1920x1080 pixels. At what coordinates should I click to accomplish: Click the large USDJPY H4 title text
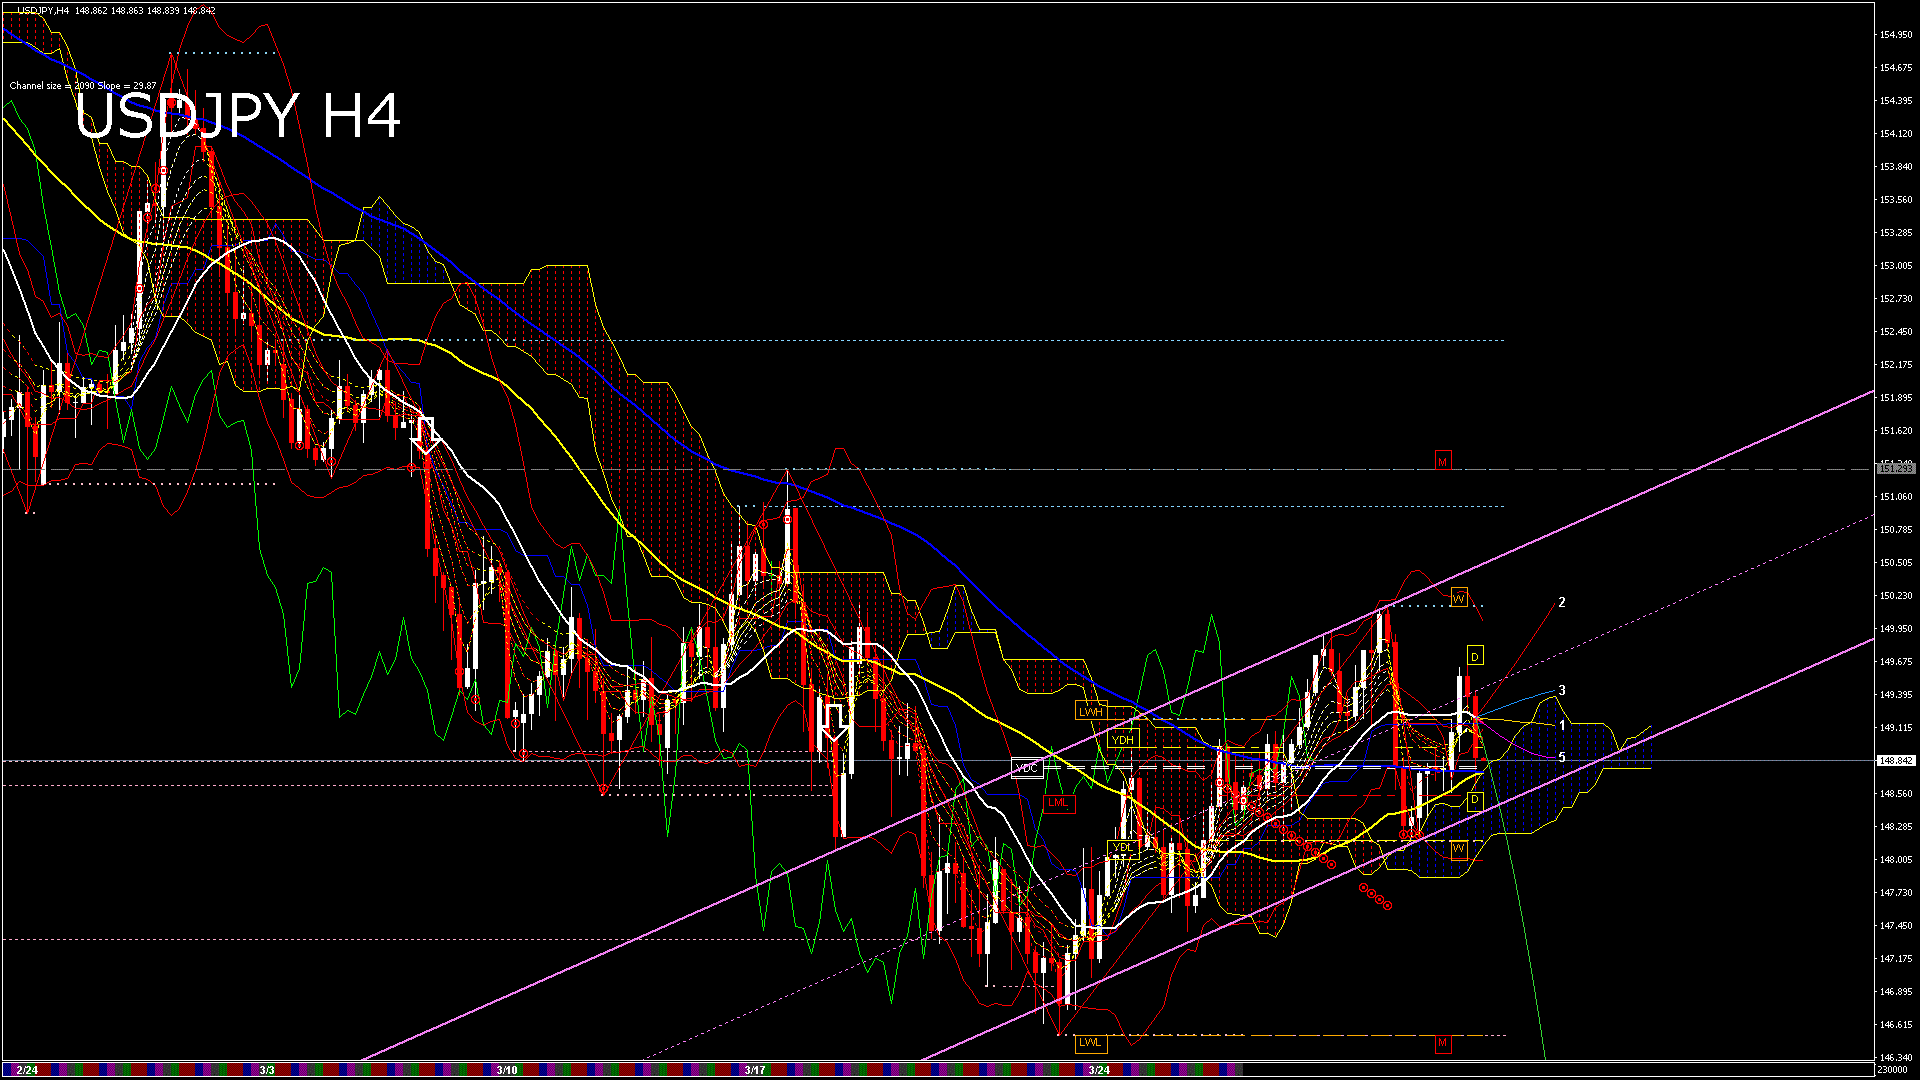[238, 116]
